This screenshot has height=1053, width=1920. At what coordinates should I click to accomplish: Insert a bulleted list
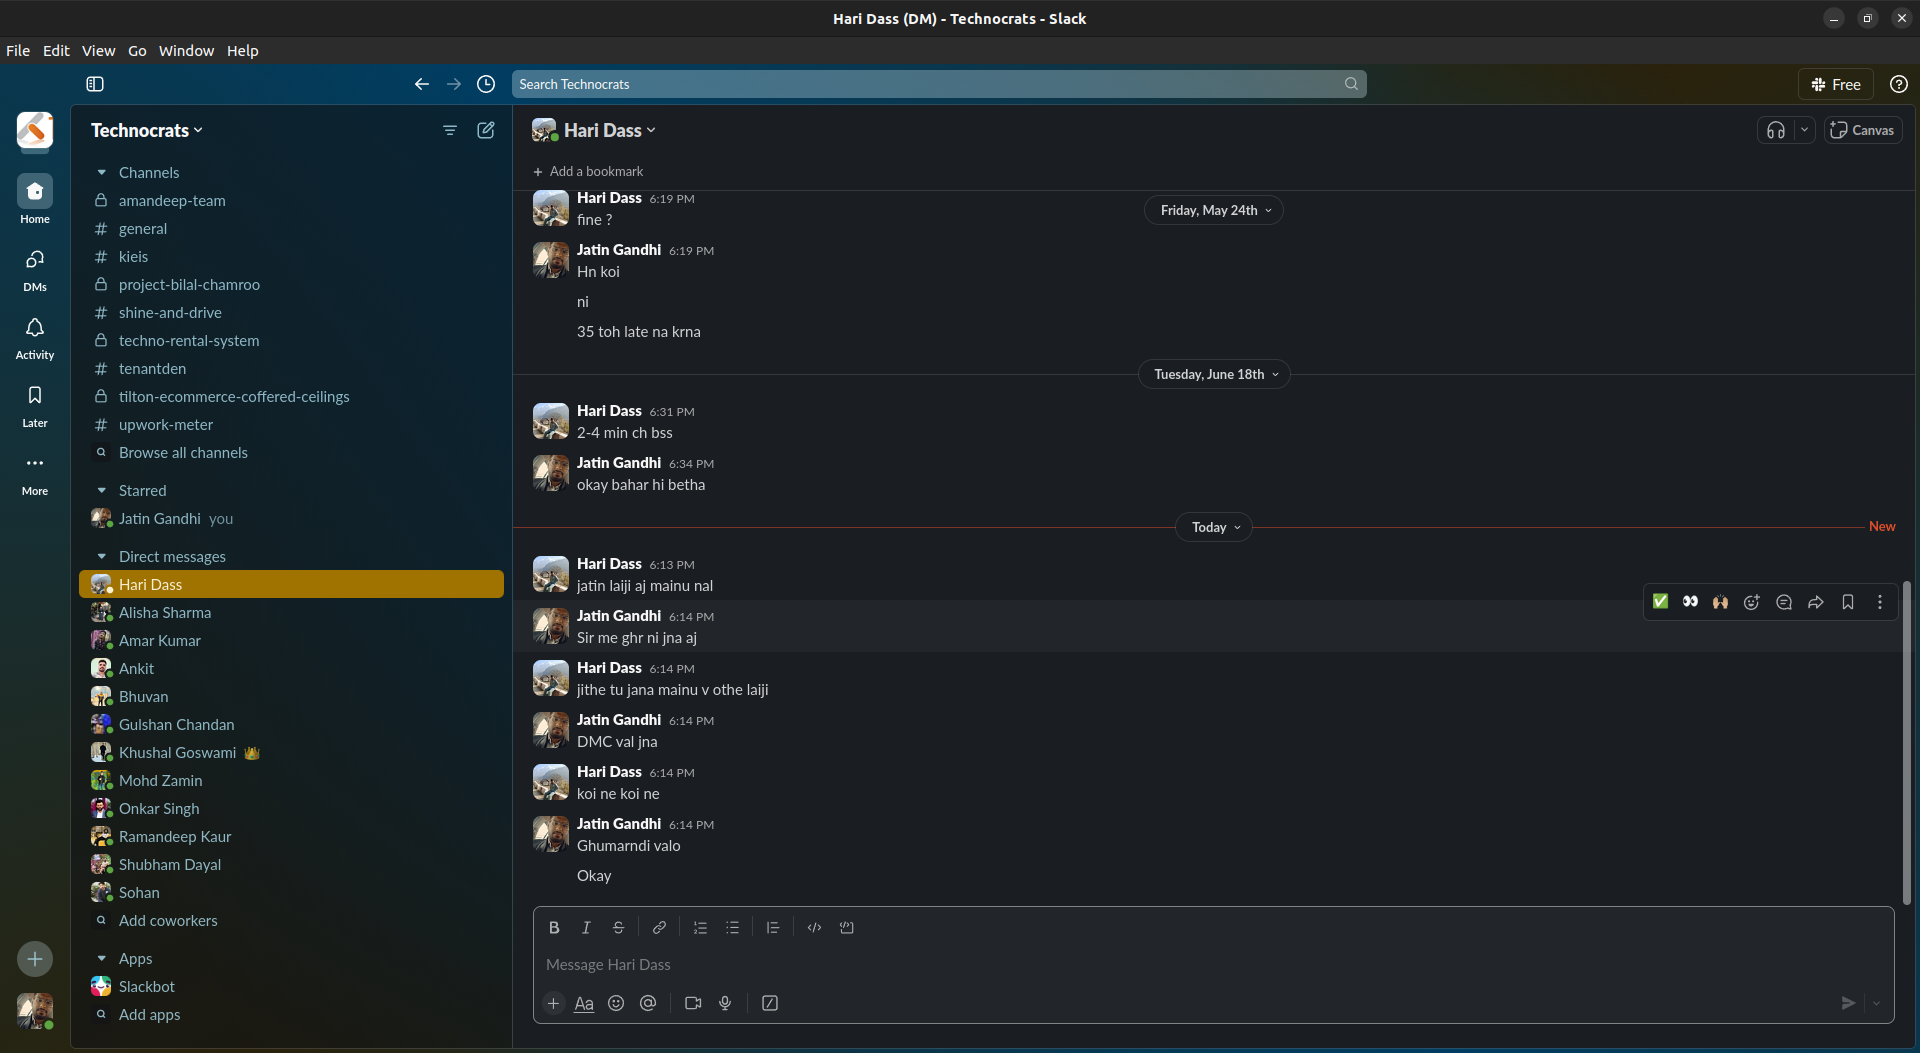pyautogui.click(x=732, y=927)
